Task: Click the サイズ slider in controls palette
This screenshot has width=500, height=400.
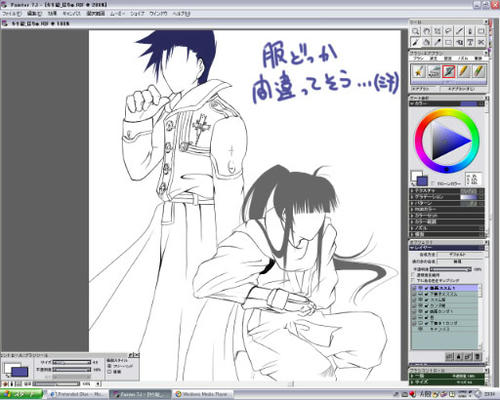Action: [x=72, y=362]
